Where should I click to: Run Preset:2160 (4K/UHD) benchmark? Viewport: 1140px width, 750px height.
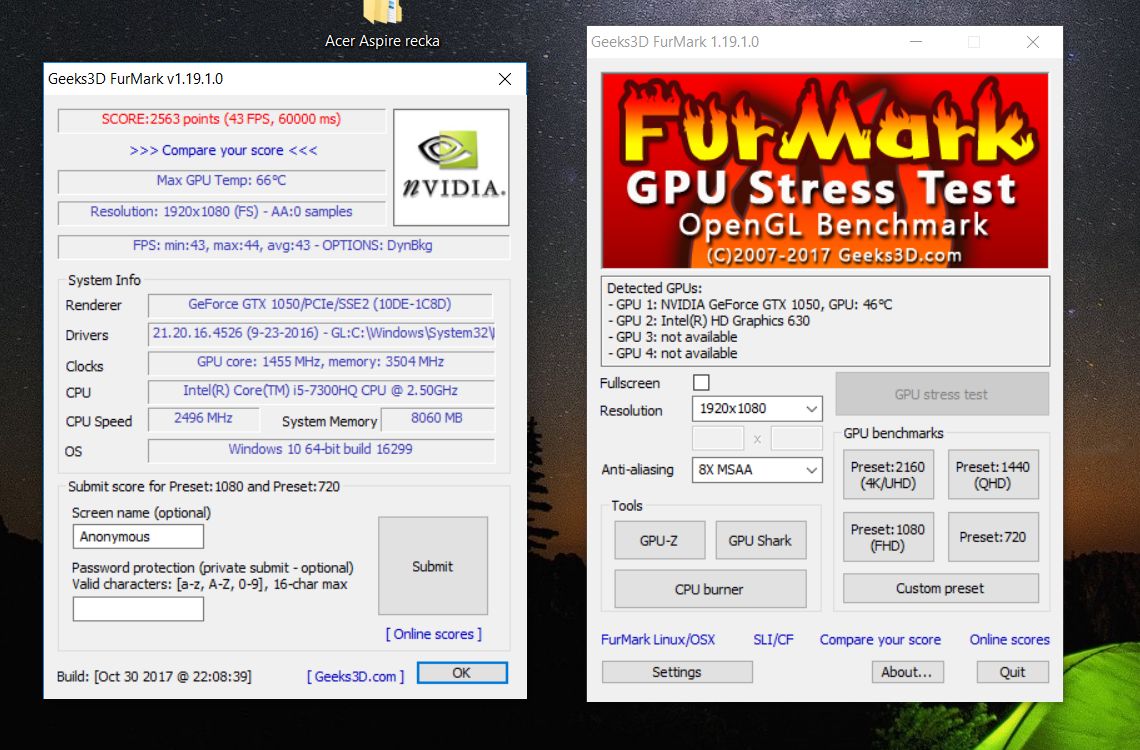pos(888,475)
